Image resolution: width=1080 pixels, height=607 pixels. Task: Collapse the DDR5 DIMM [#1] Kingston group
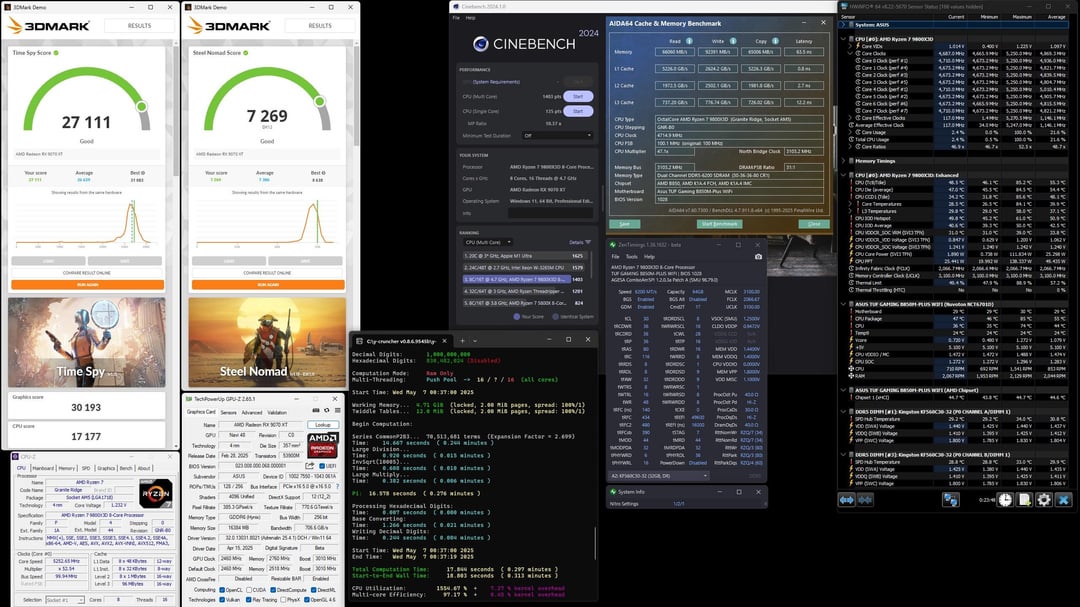coord(844,411)
